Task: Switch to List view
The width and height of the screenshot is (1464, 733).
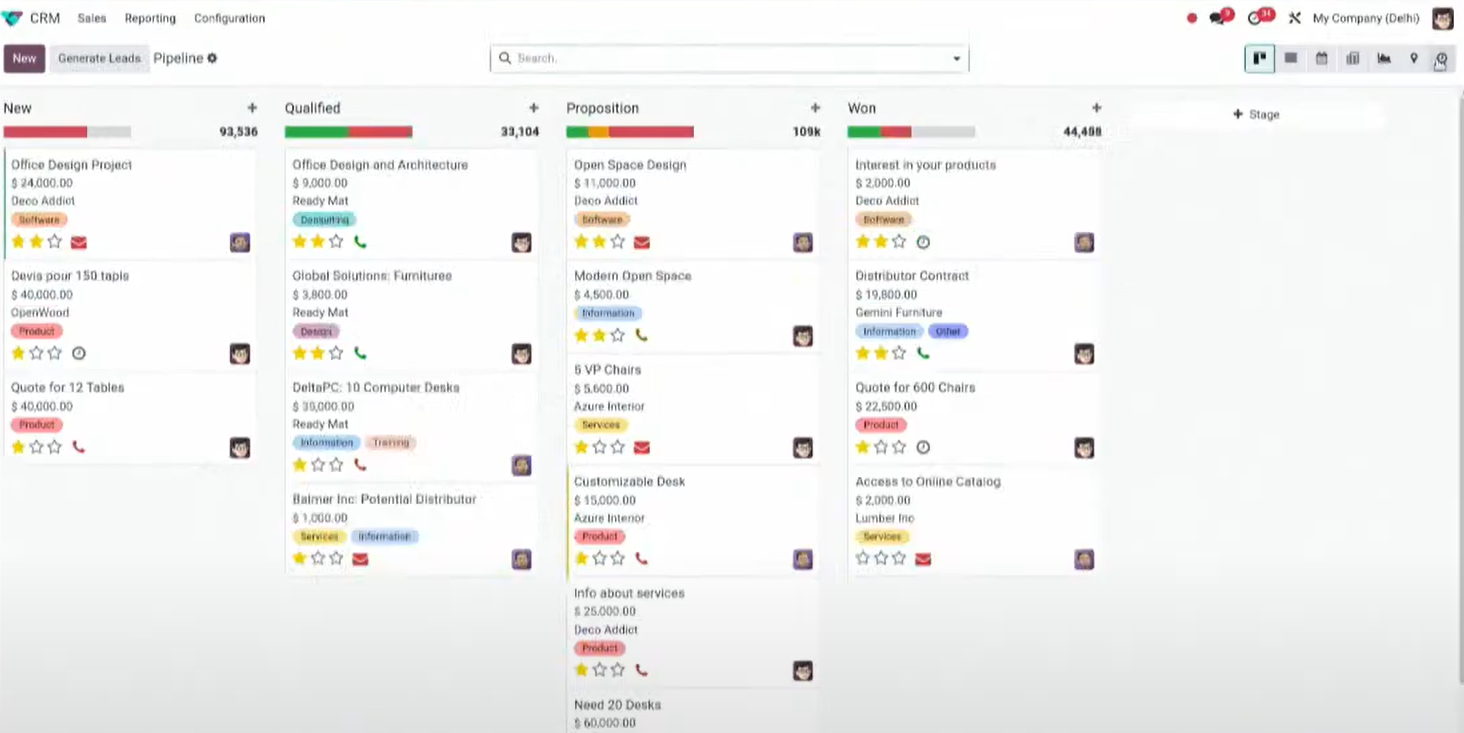Action: pos(1291,58)
